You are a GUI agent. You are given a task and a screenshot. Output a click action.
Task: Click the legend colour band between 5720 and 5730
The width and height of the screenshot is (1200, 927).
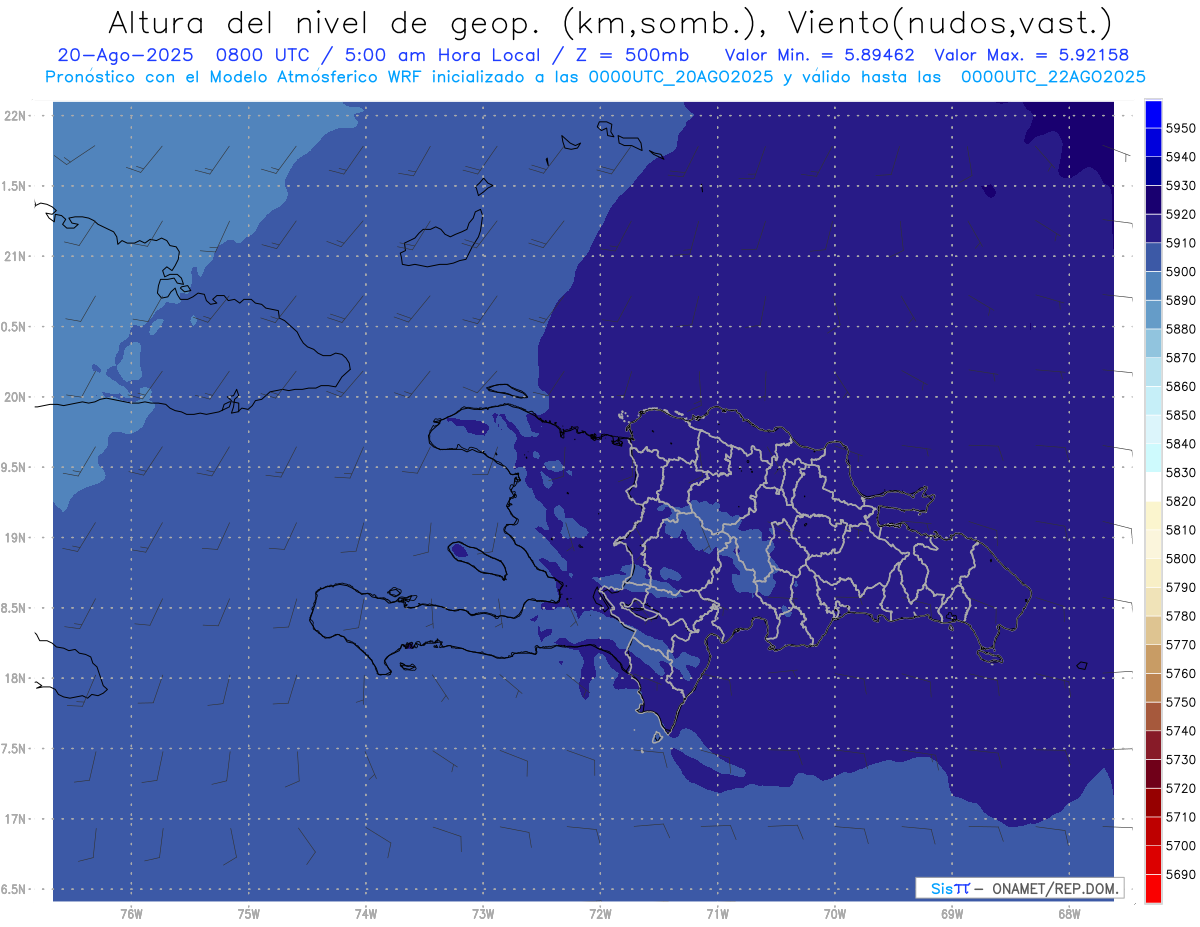point(1153,773)
